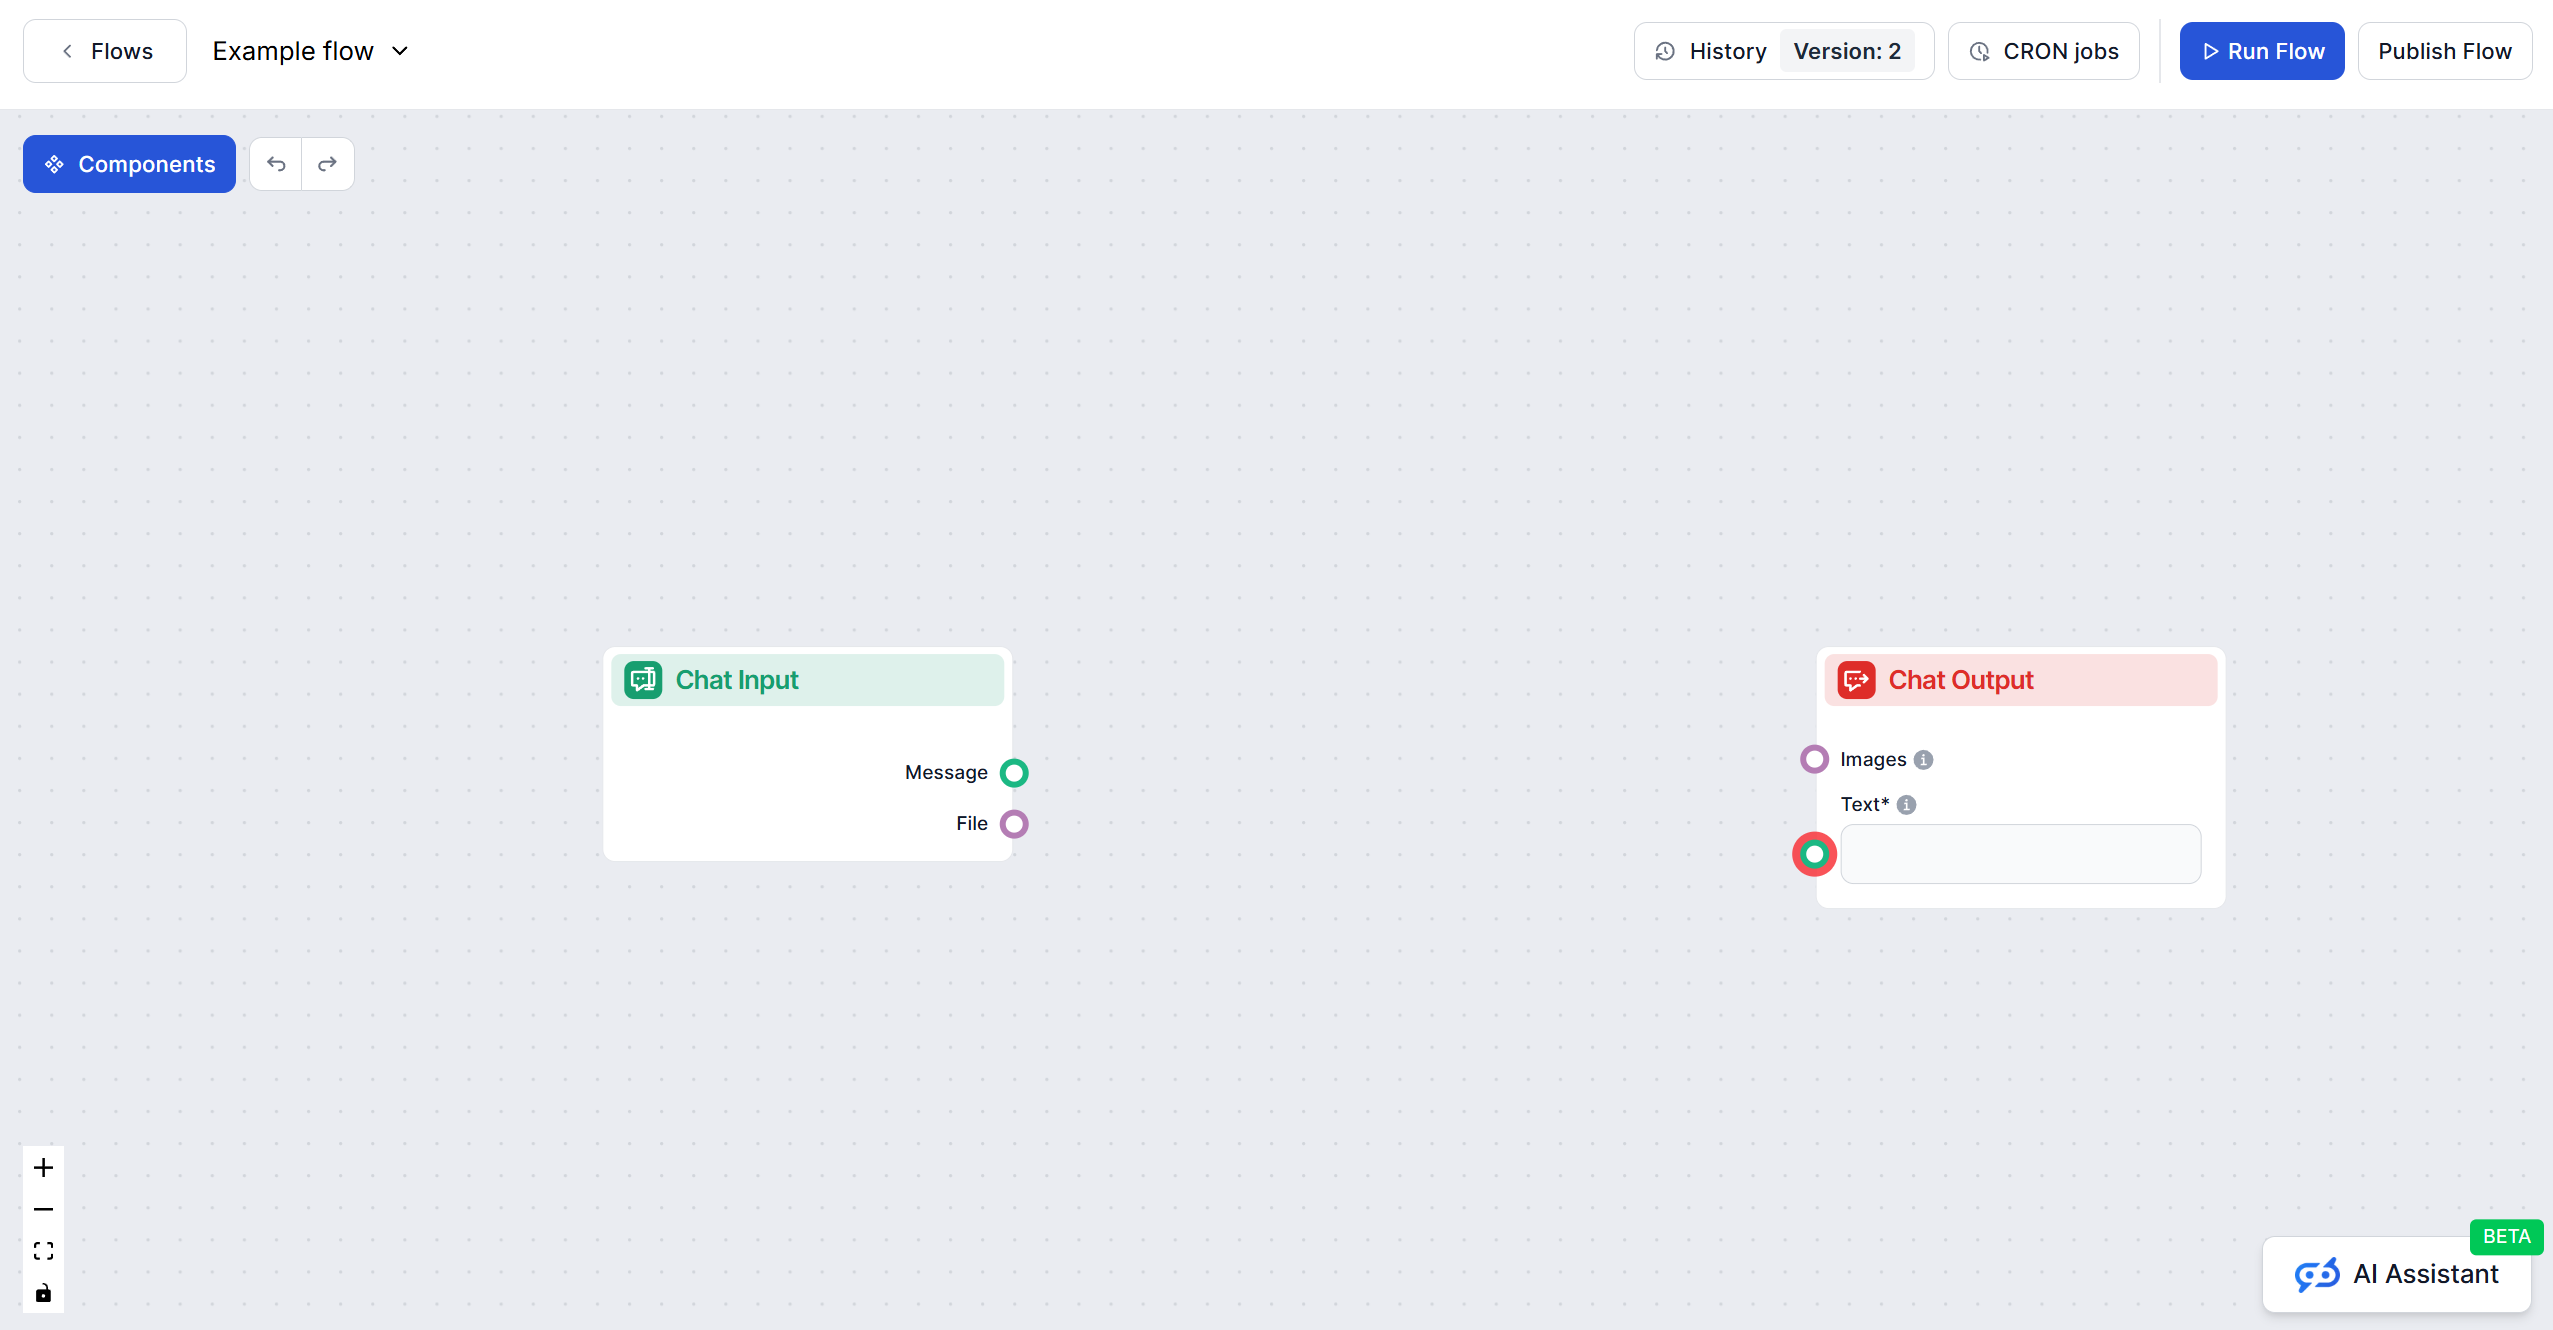Zoom out using the minus icon
Screen dimensions: 2553x1330
[43, 1209]
